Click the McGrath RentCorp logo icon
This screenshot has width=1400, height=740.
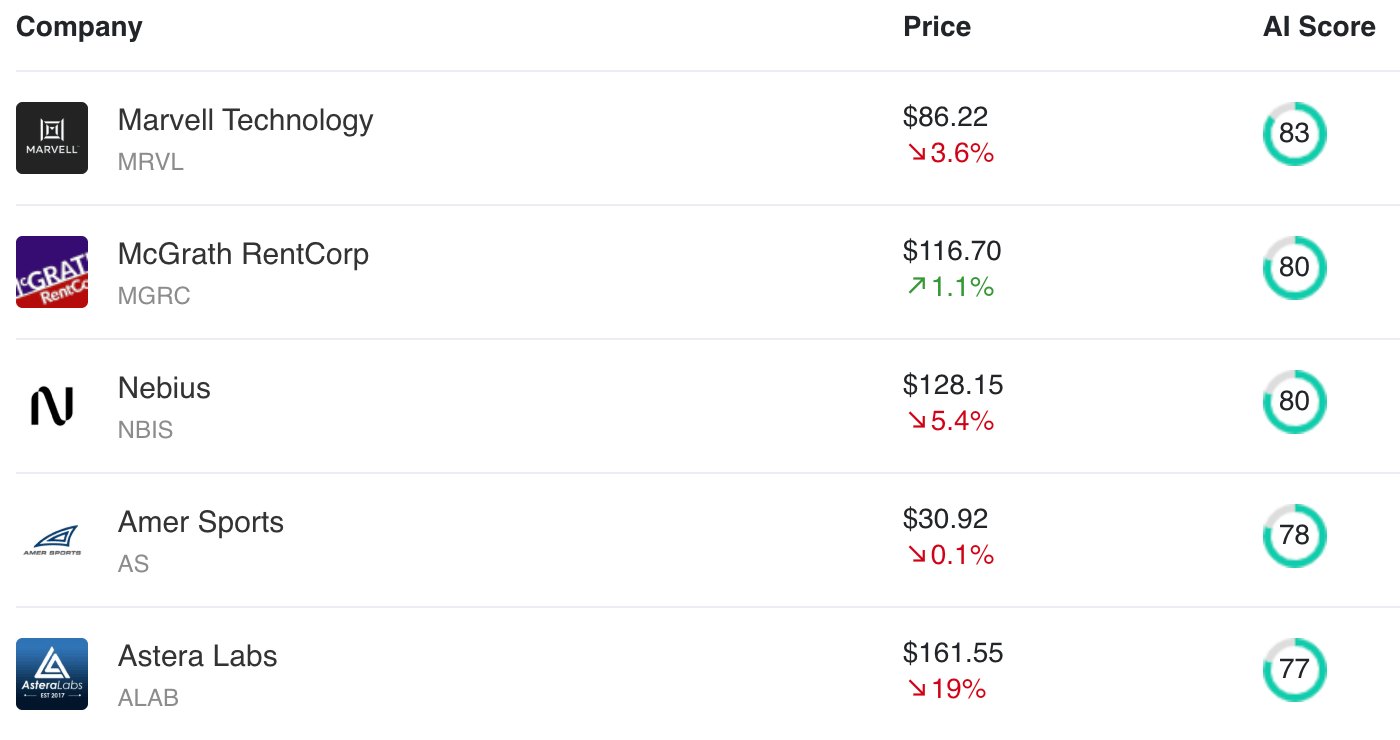click(x=52, y=272)
